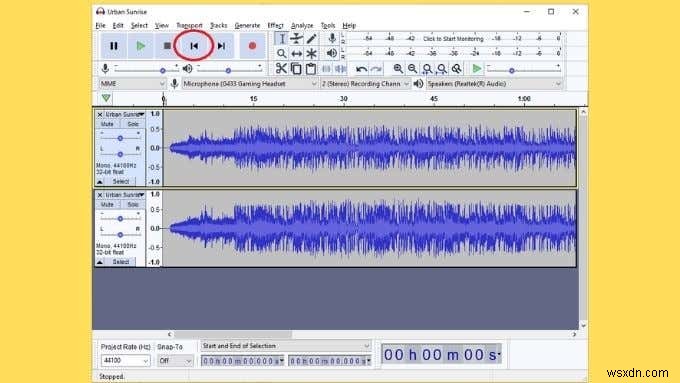Click the first track's gain slider
This screenshot has height=383, width=680.
pyautogui.click(x=120, y=137)
